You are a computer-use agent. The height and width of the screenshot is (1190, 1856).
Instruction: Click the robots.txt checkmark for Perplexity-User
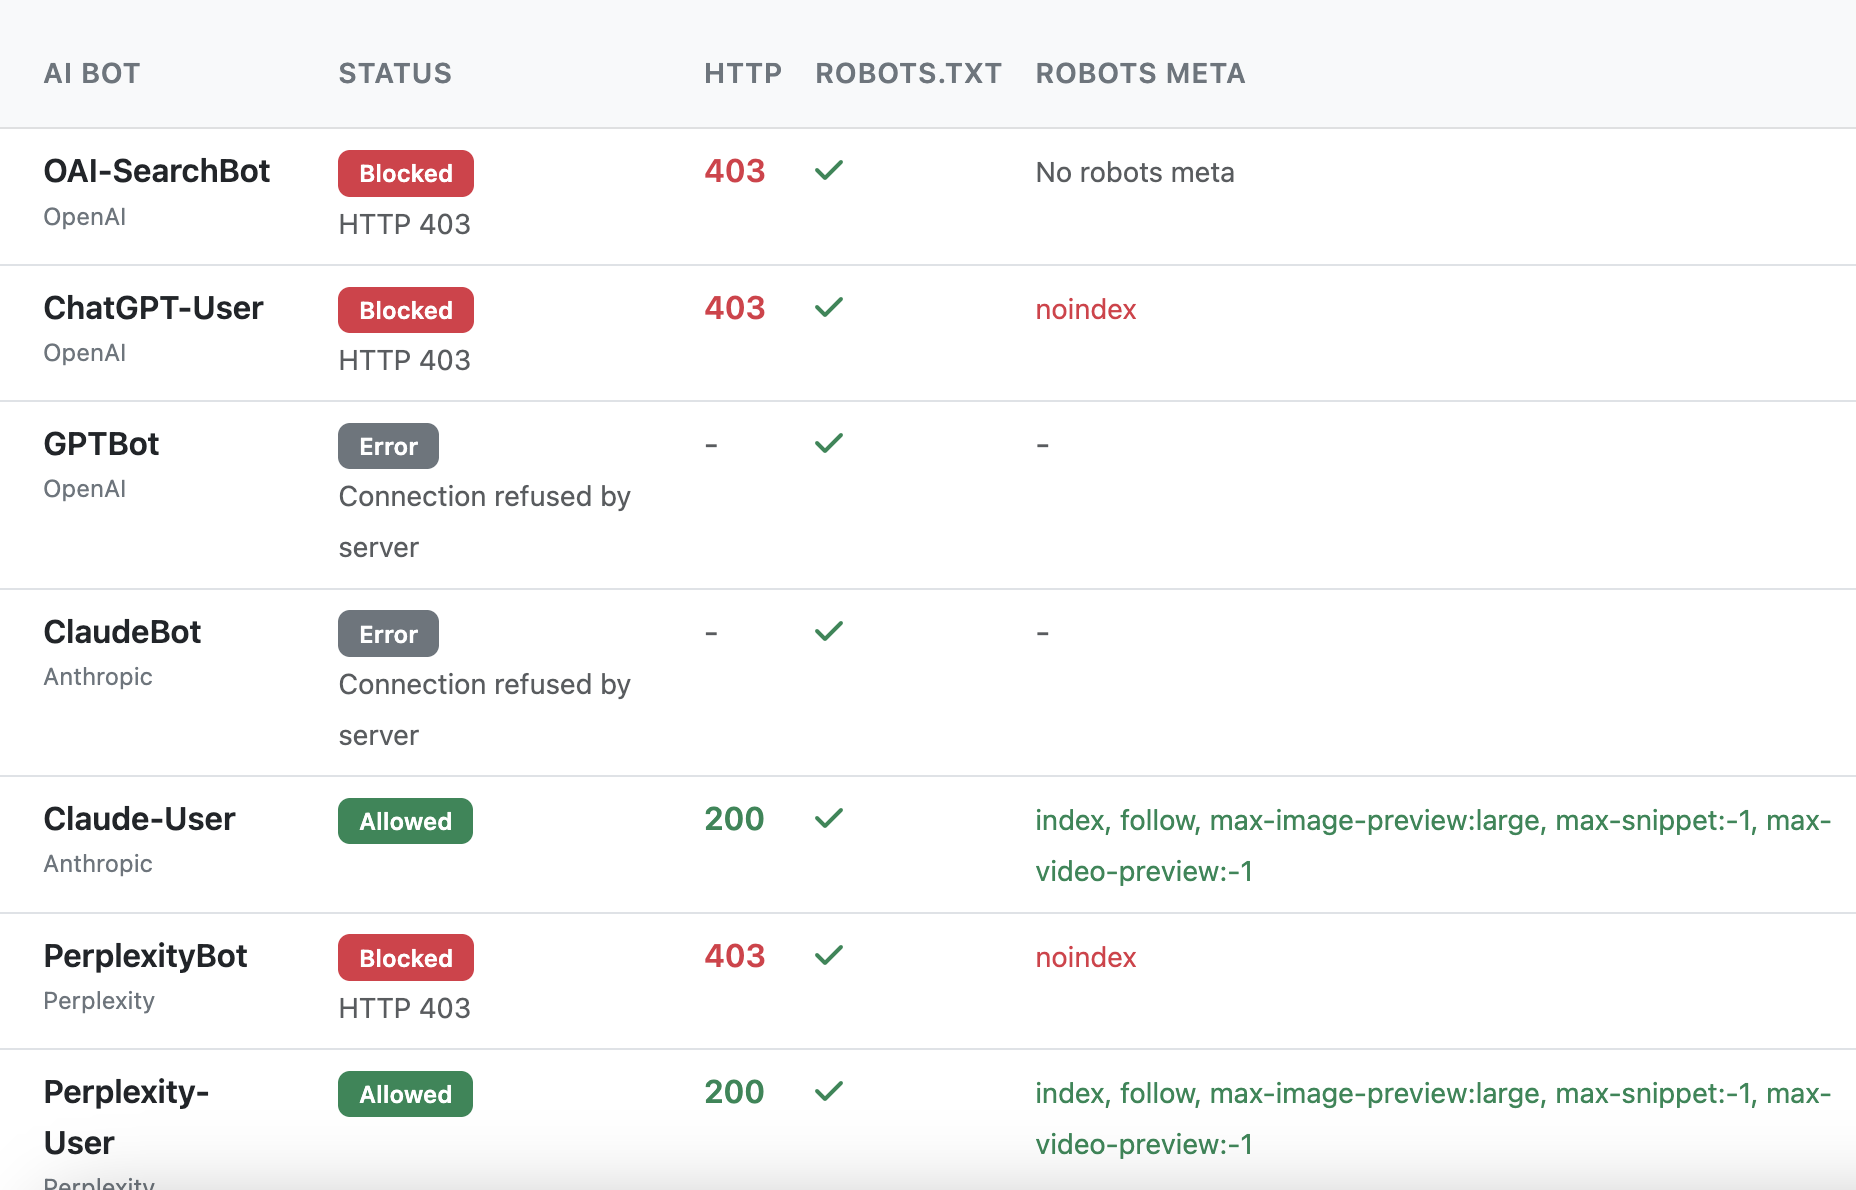click(829, 1091)
